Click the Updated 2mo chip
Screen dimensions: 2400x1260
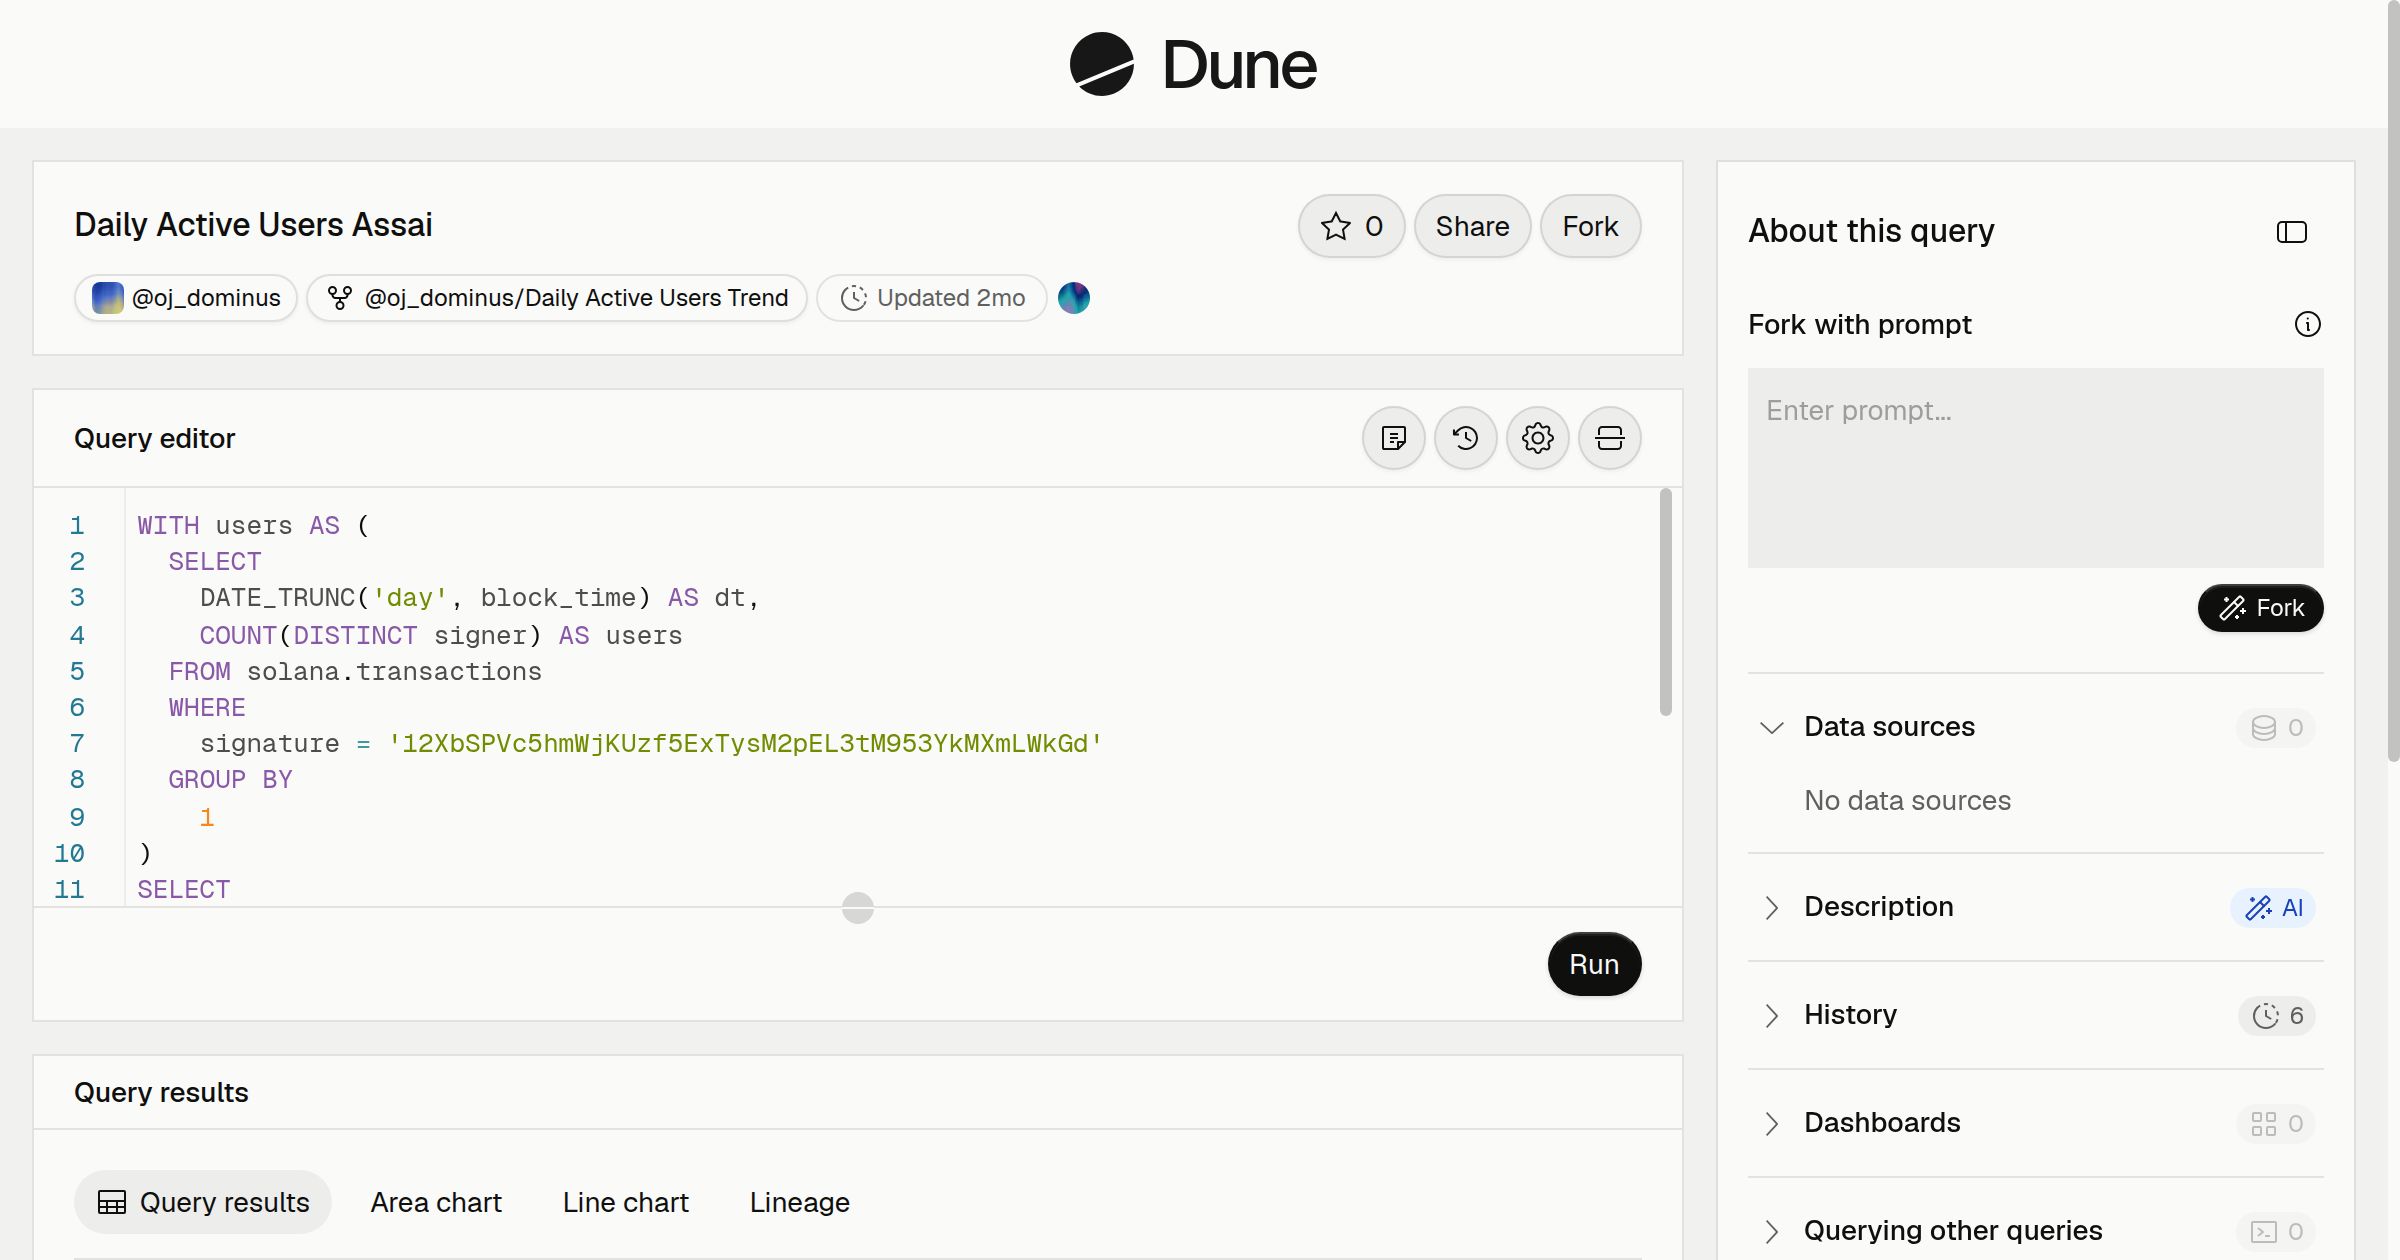[932, 298]
